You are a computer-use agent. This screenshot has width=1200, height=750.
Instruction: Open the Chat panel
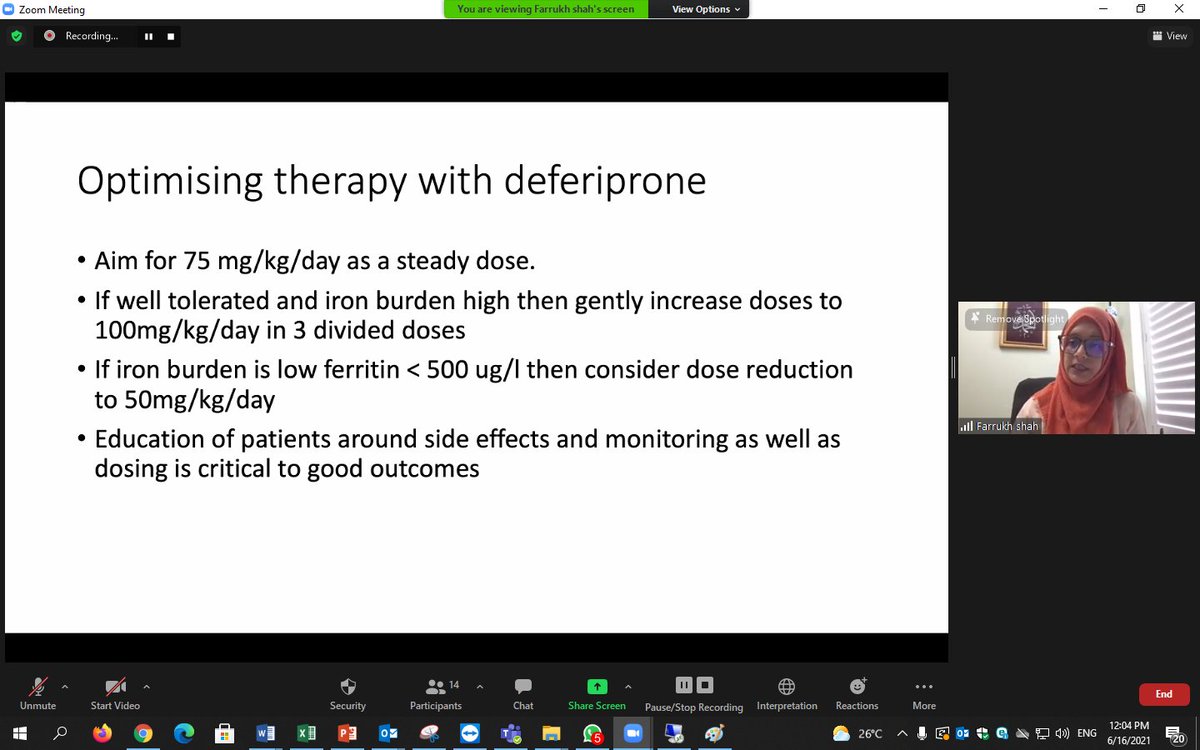523,692
